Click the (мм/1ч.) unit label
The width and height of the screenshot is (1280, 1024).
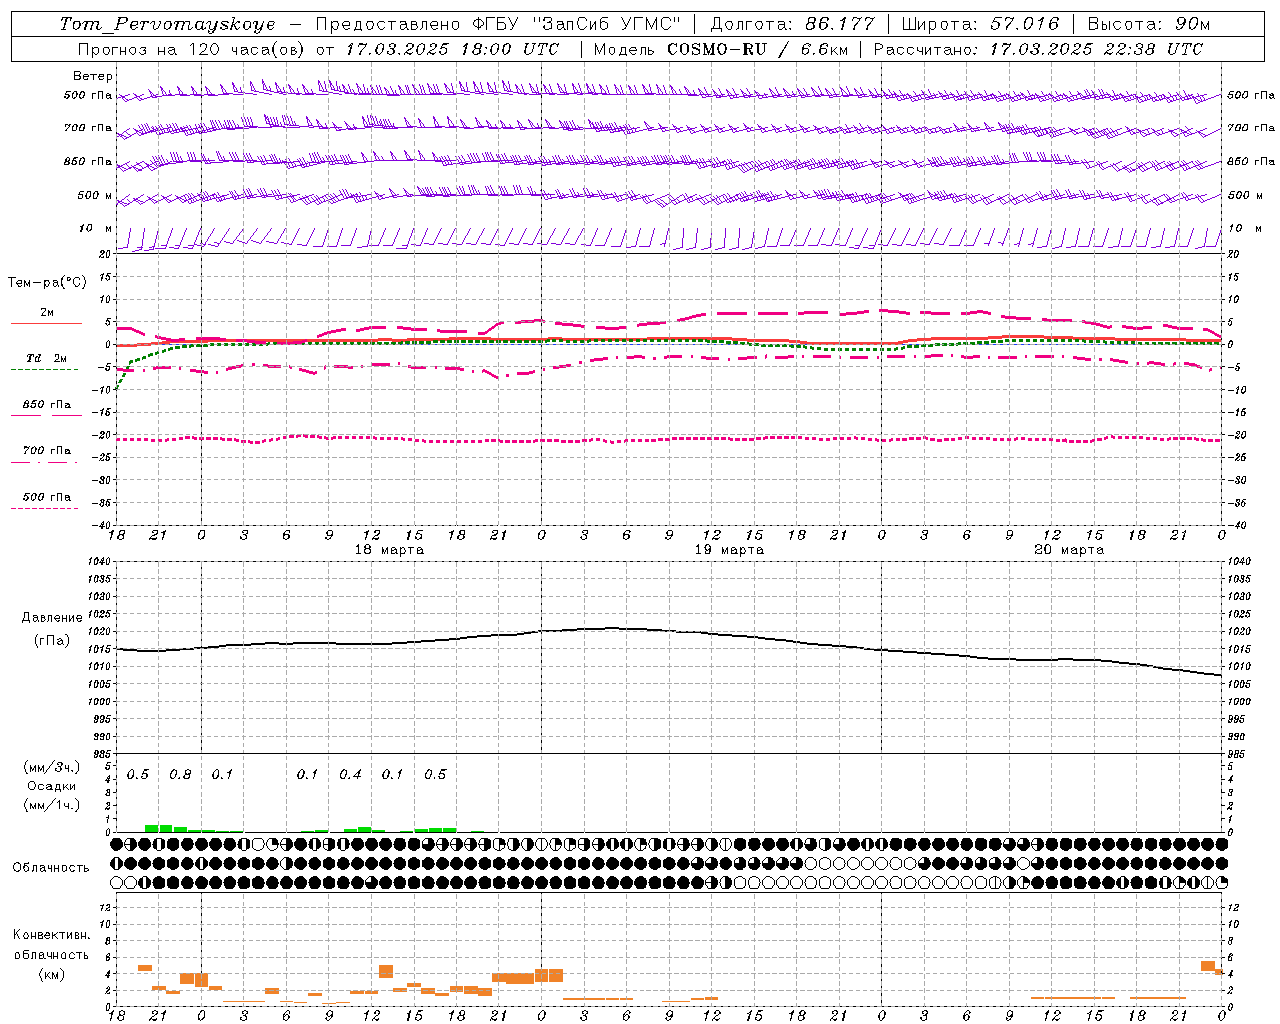pyautogui.click(x=50, y=805)
